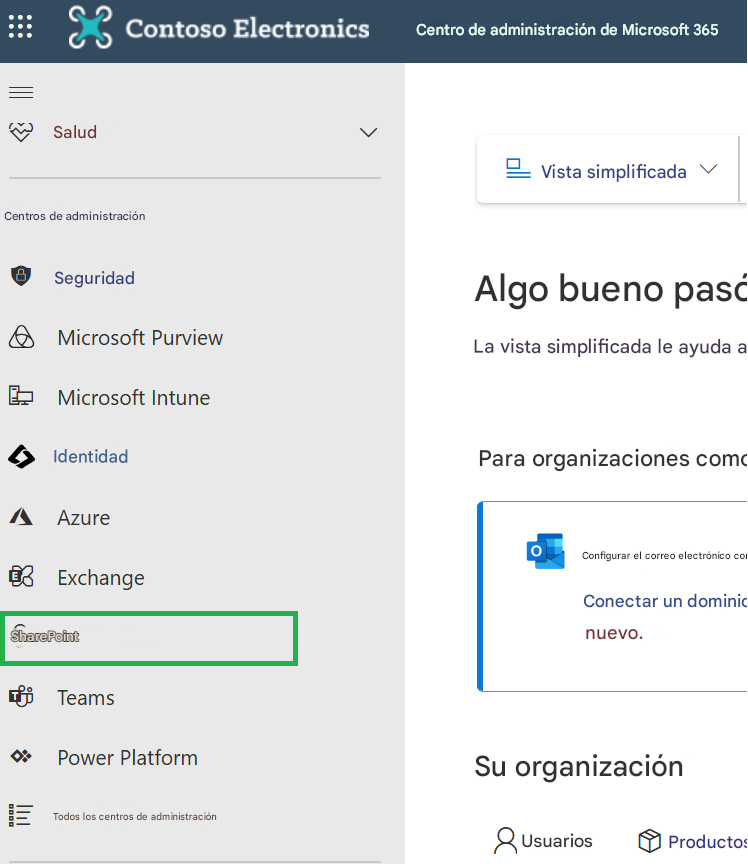Click the Seguridad shield icon
Viewport: 748px width, 864px height.
[x=21, y=275]
